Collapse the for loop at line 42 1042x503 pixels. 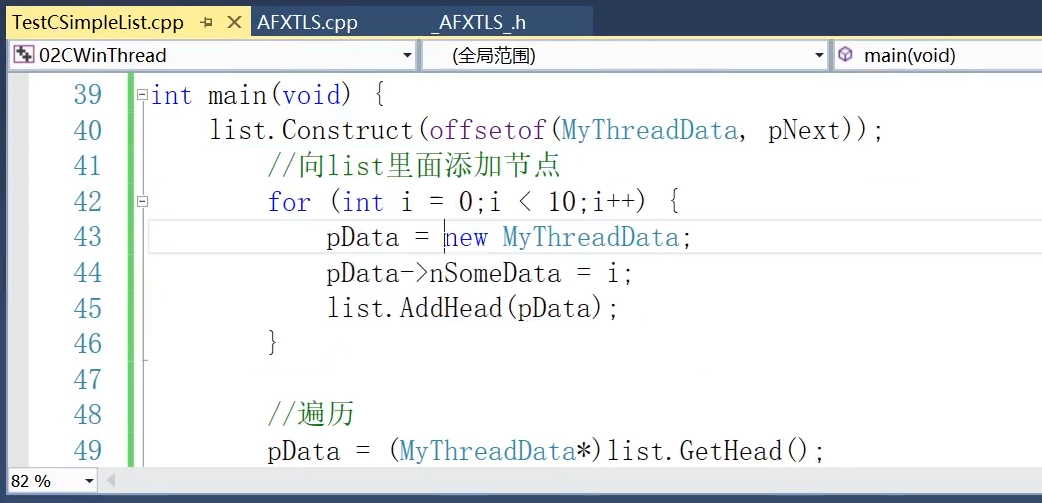142,201
